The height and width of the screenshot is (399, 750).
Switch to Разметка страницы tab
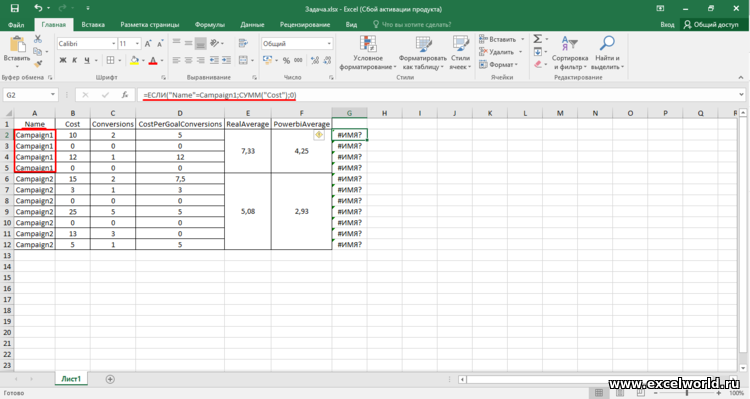[150, 24]
